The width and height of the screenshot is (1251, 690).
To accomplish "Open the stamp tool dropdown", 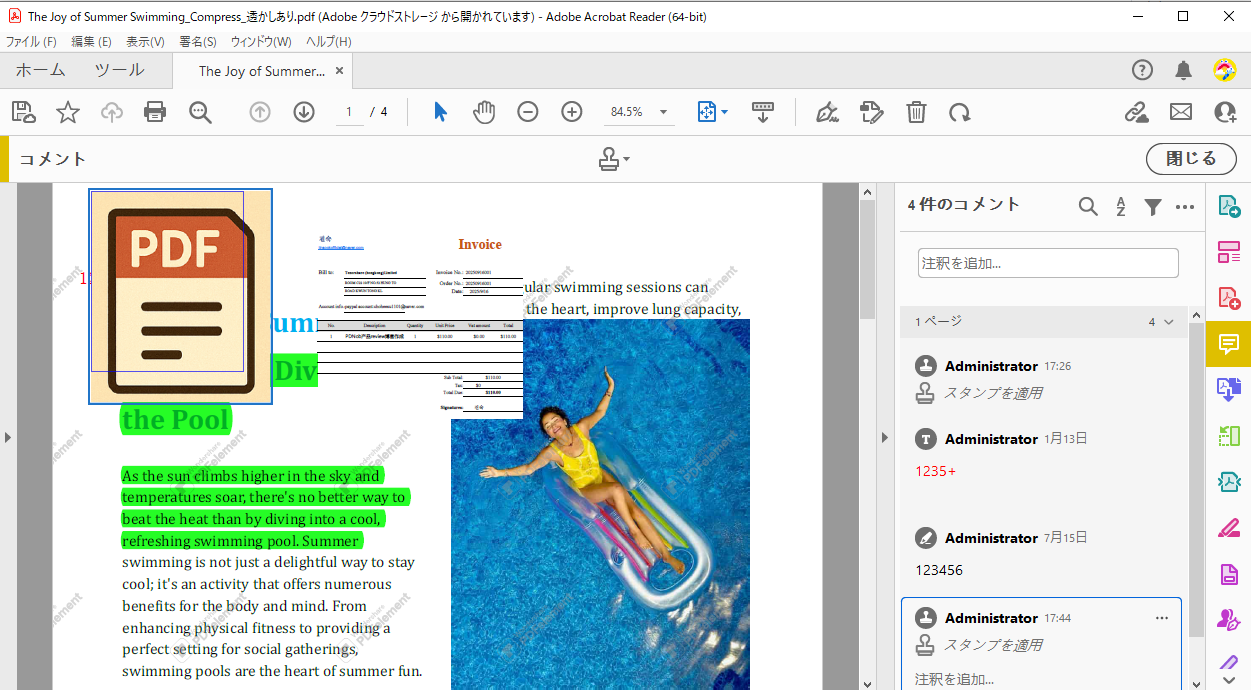I will click(626, 159).
